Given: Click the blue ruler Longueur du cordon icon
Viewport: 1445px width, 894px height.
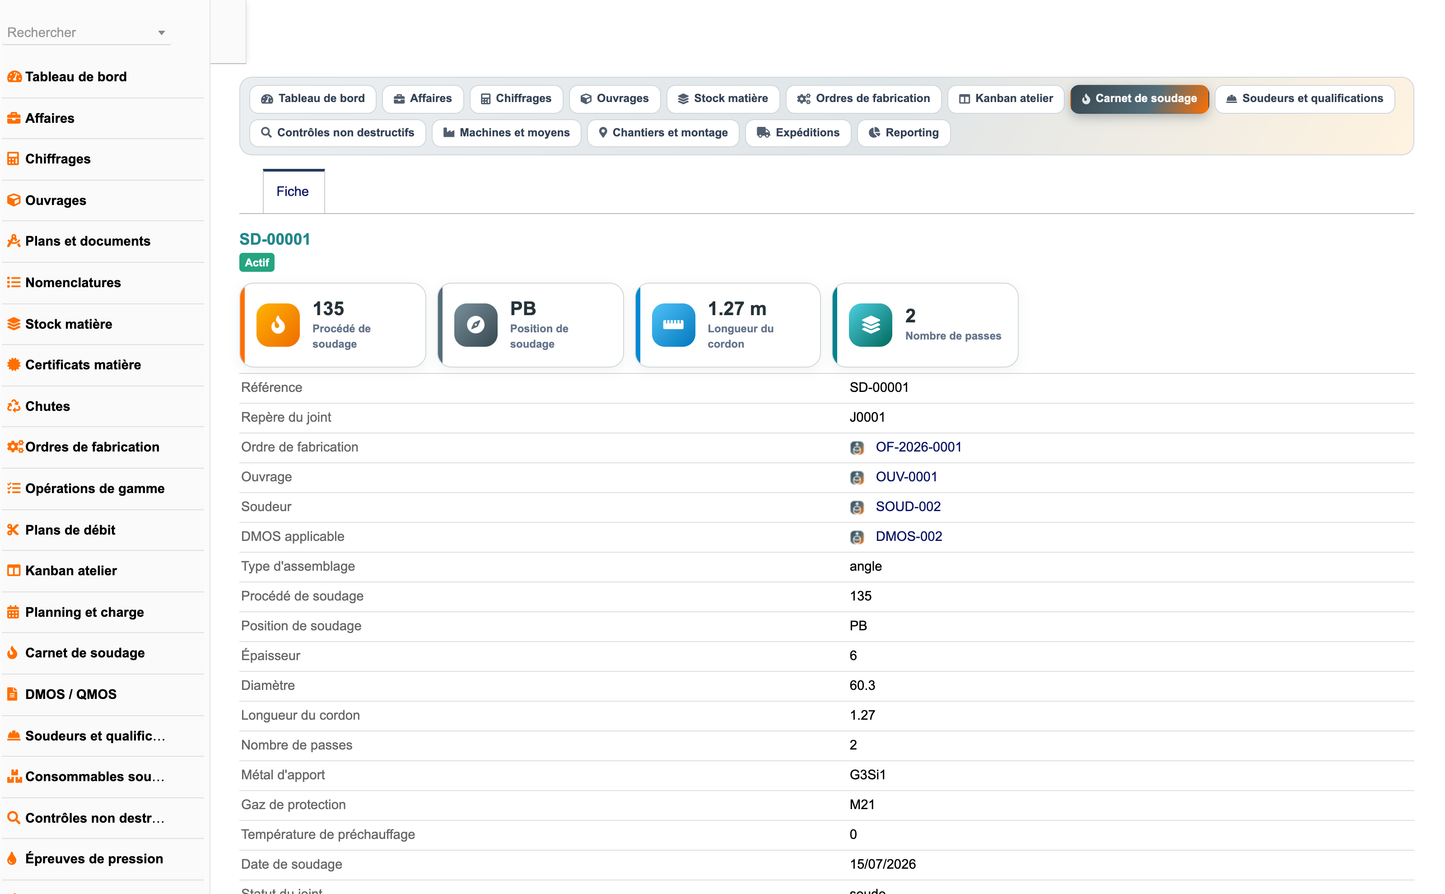Looking at the screenshot, I should (x=673, y=325).
